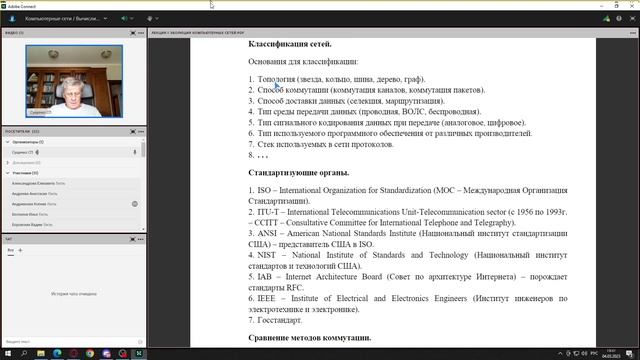The image size is (640, 360).
Task: Select fourth participant in attendee list
Action: coord(72,214)
